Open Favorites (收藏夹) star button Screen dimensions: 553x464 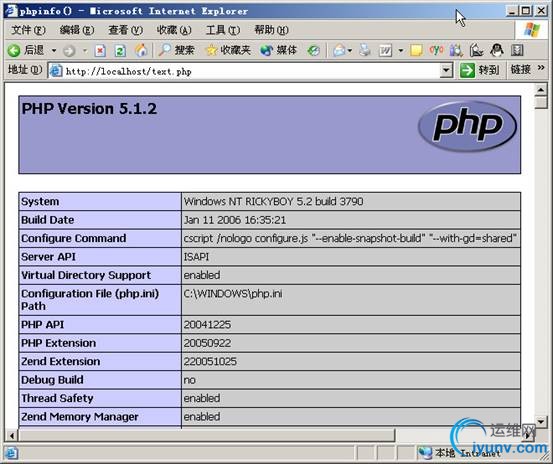click(x=228, y=50)
